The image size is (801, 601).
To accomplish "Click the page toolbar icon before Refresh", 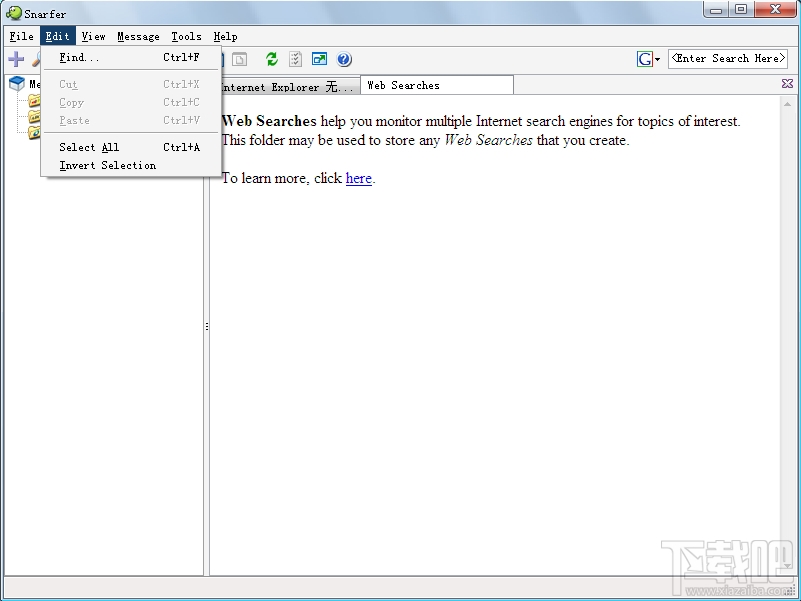I will [239, 59].
